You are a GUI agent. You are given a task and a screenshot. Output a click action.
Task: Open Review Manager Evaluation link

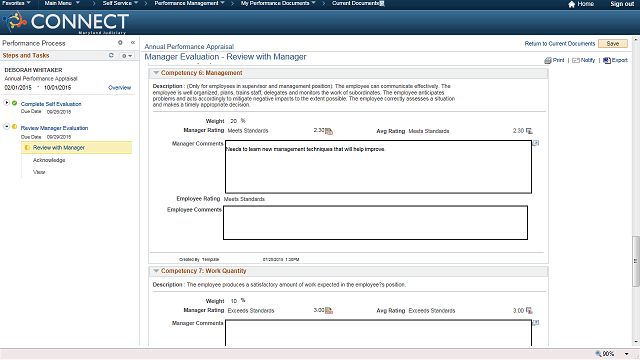(54, 128)
